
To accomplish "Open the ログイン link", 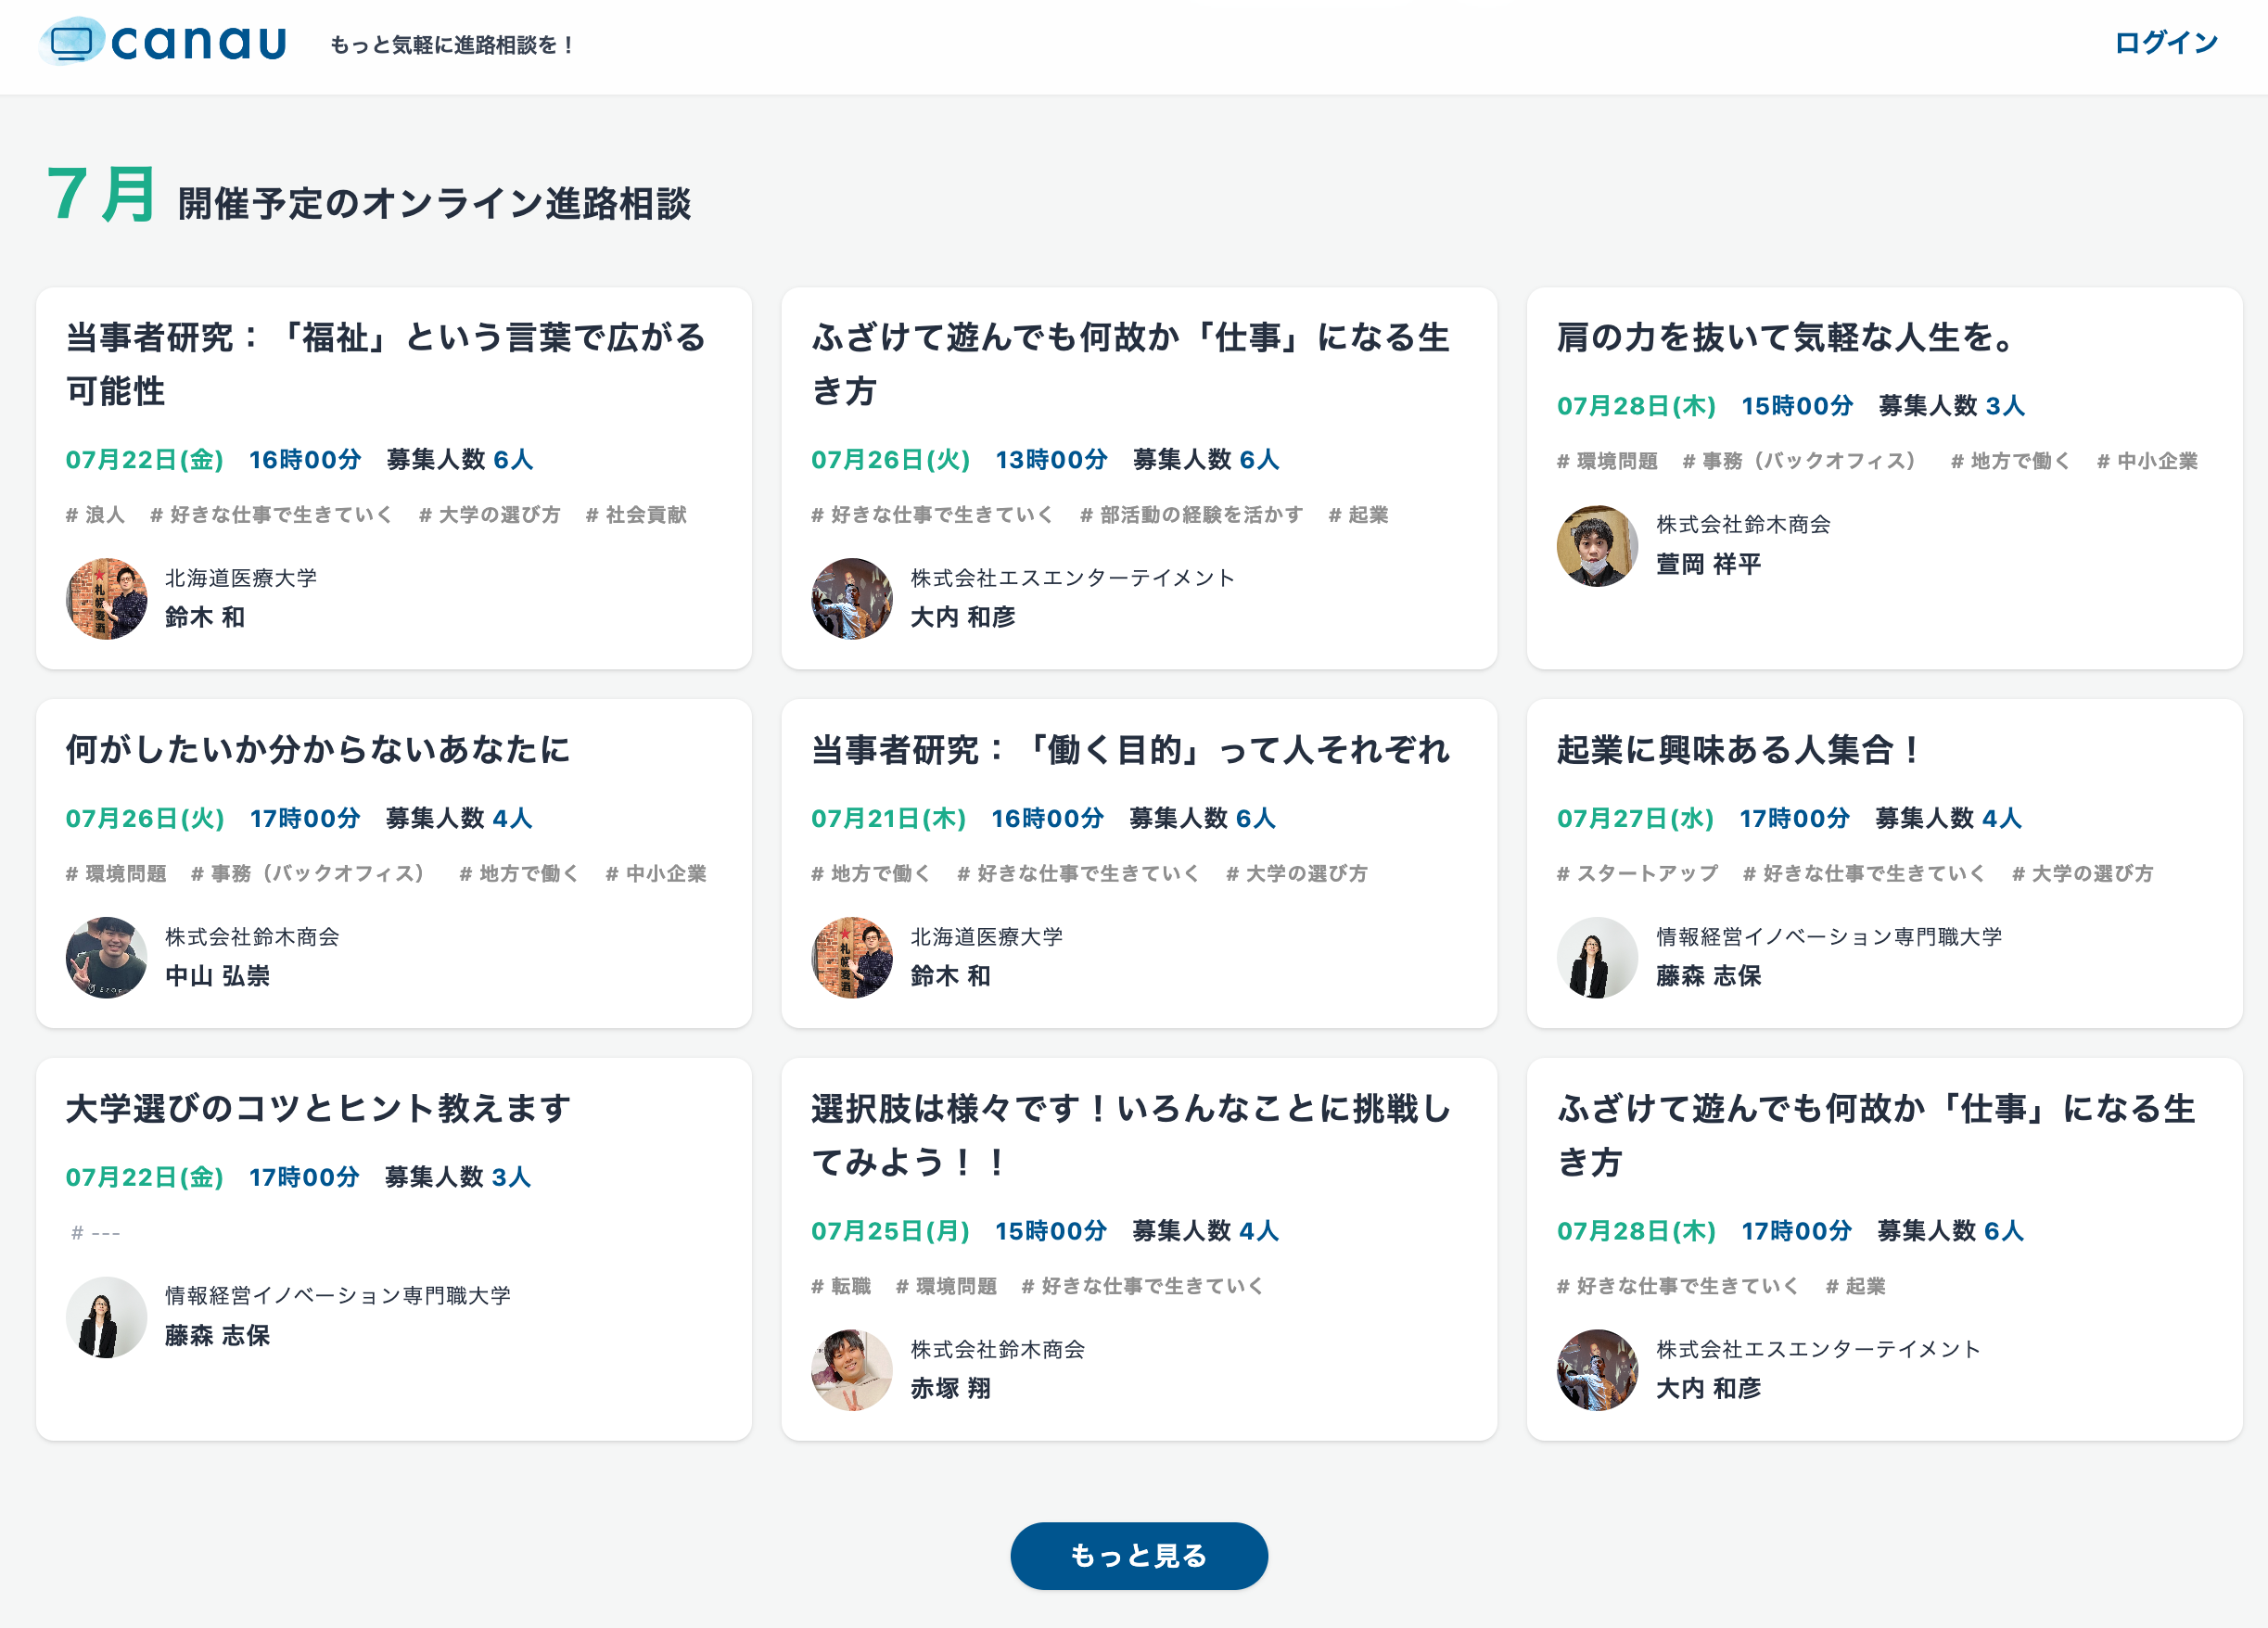I will [2165, 43].
